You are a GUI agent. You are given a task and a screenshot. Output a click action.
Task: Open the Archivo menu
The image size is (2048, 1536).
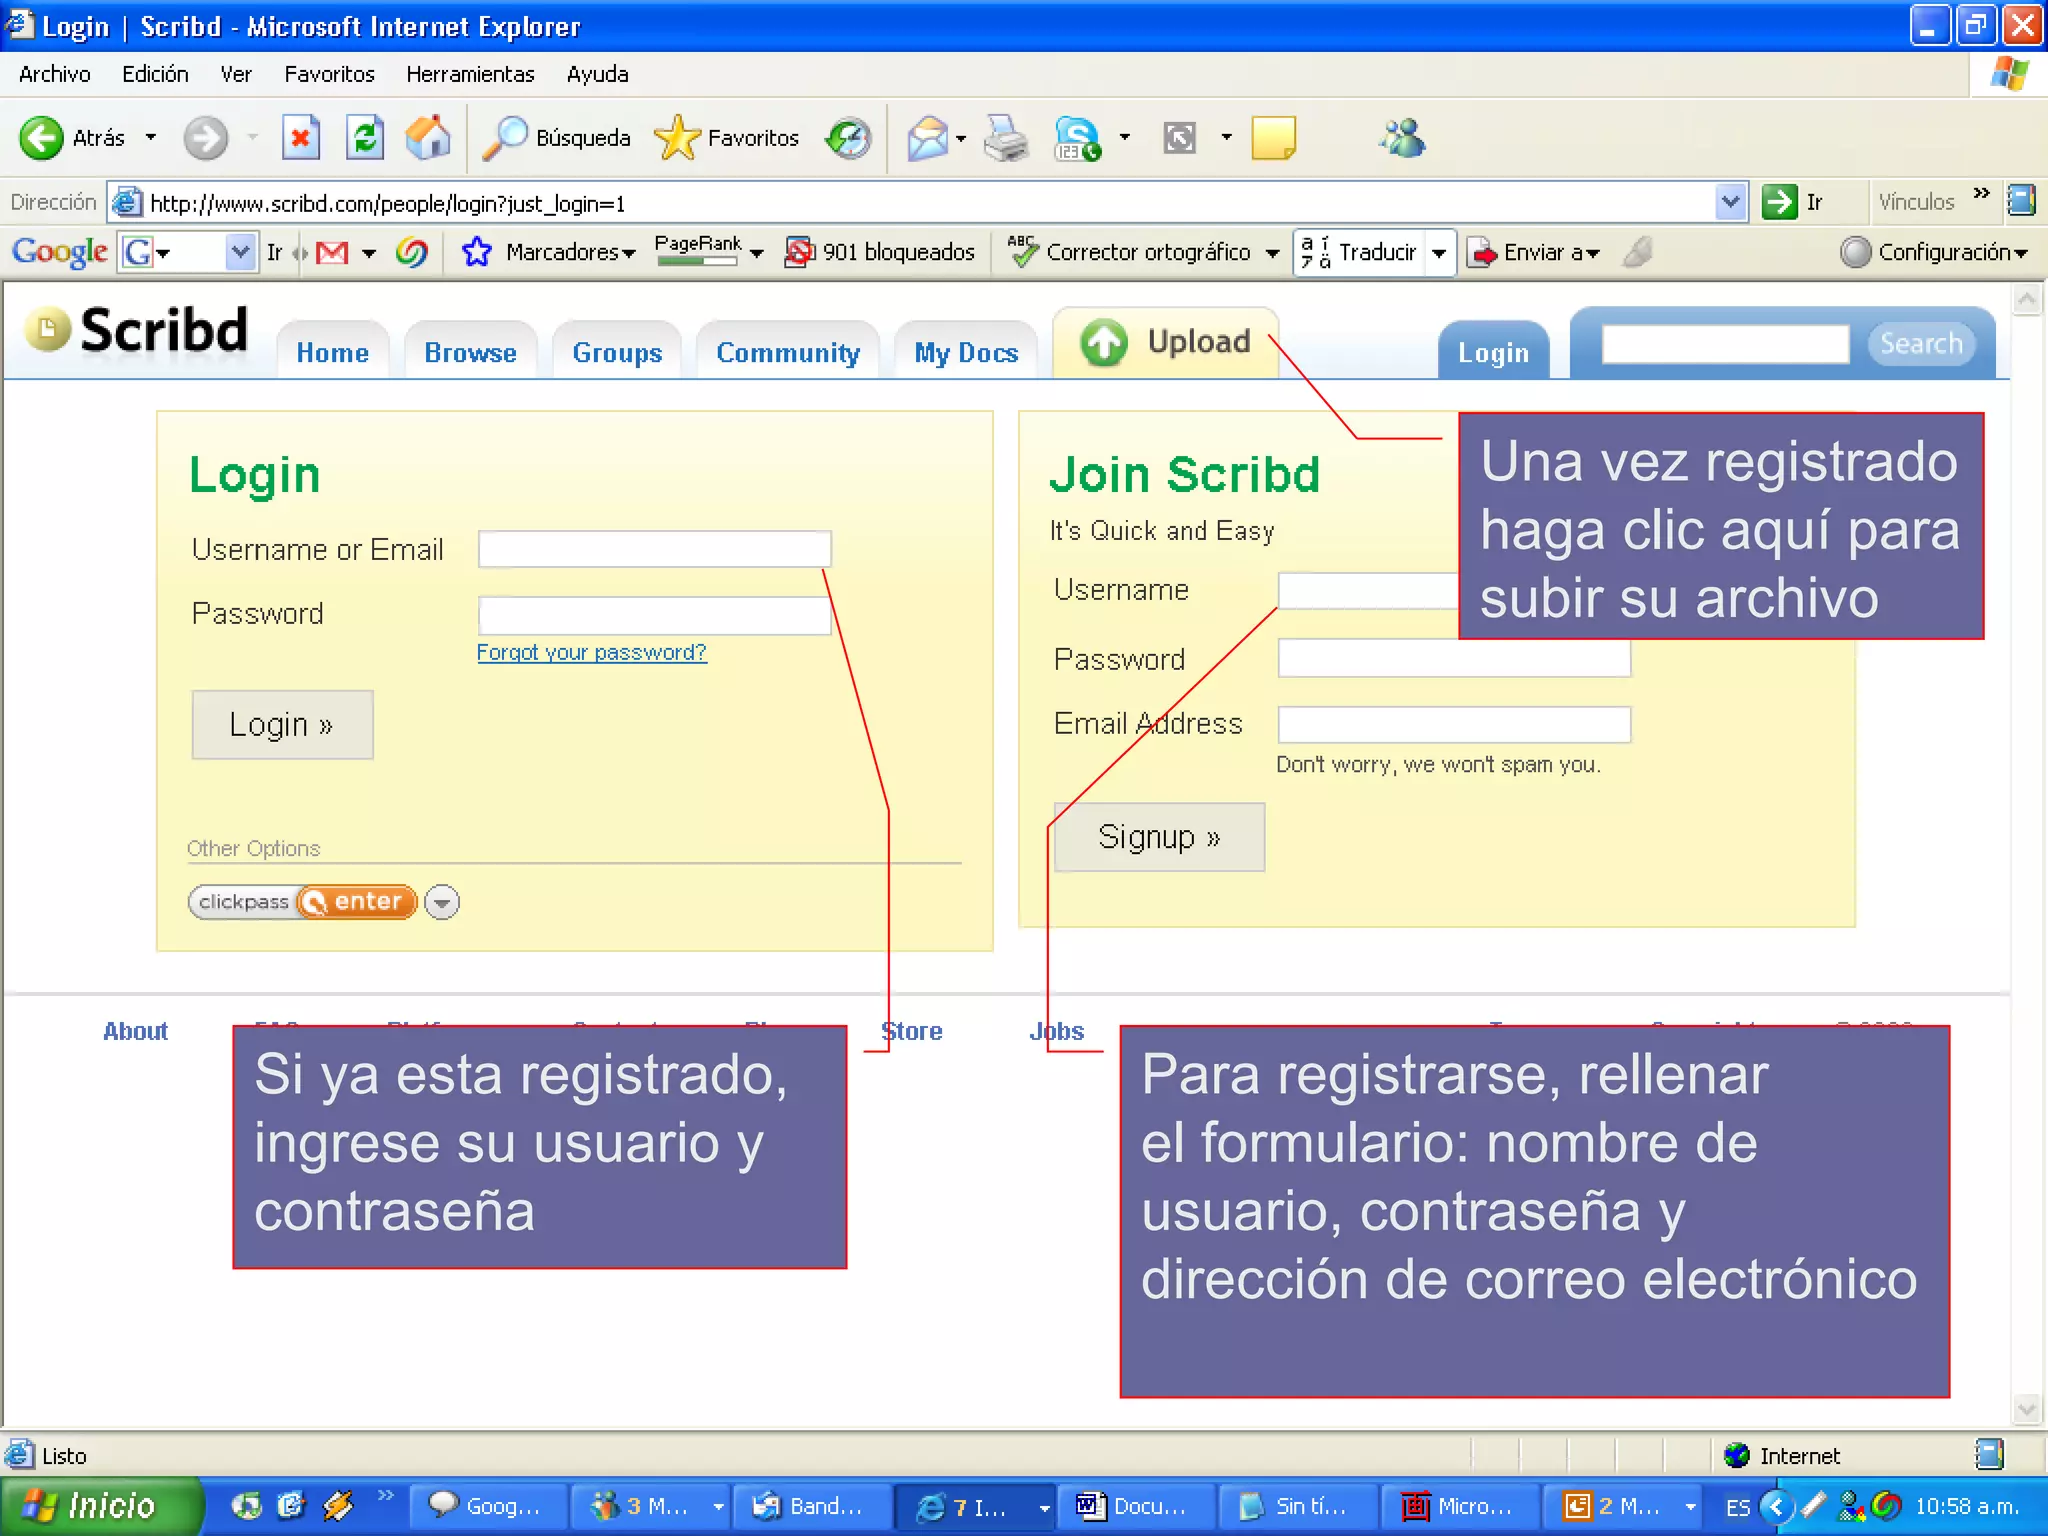point(54,74)
